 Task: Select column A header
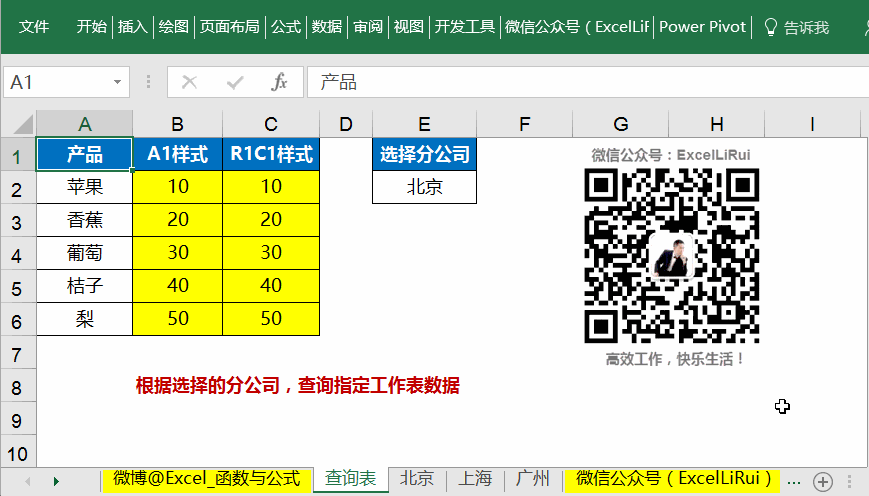tap(84, 124)
